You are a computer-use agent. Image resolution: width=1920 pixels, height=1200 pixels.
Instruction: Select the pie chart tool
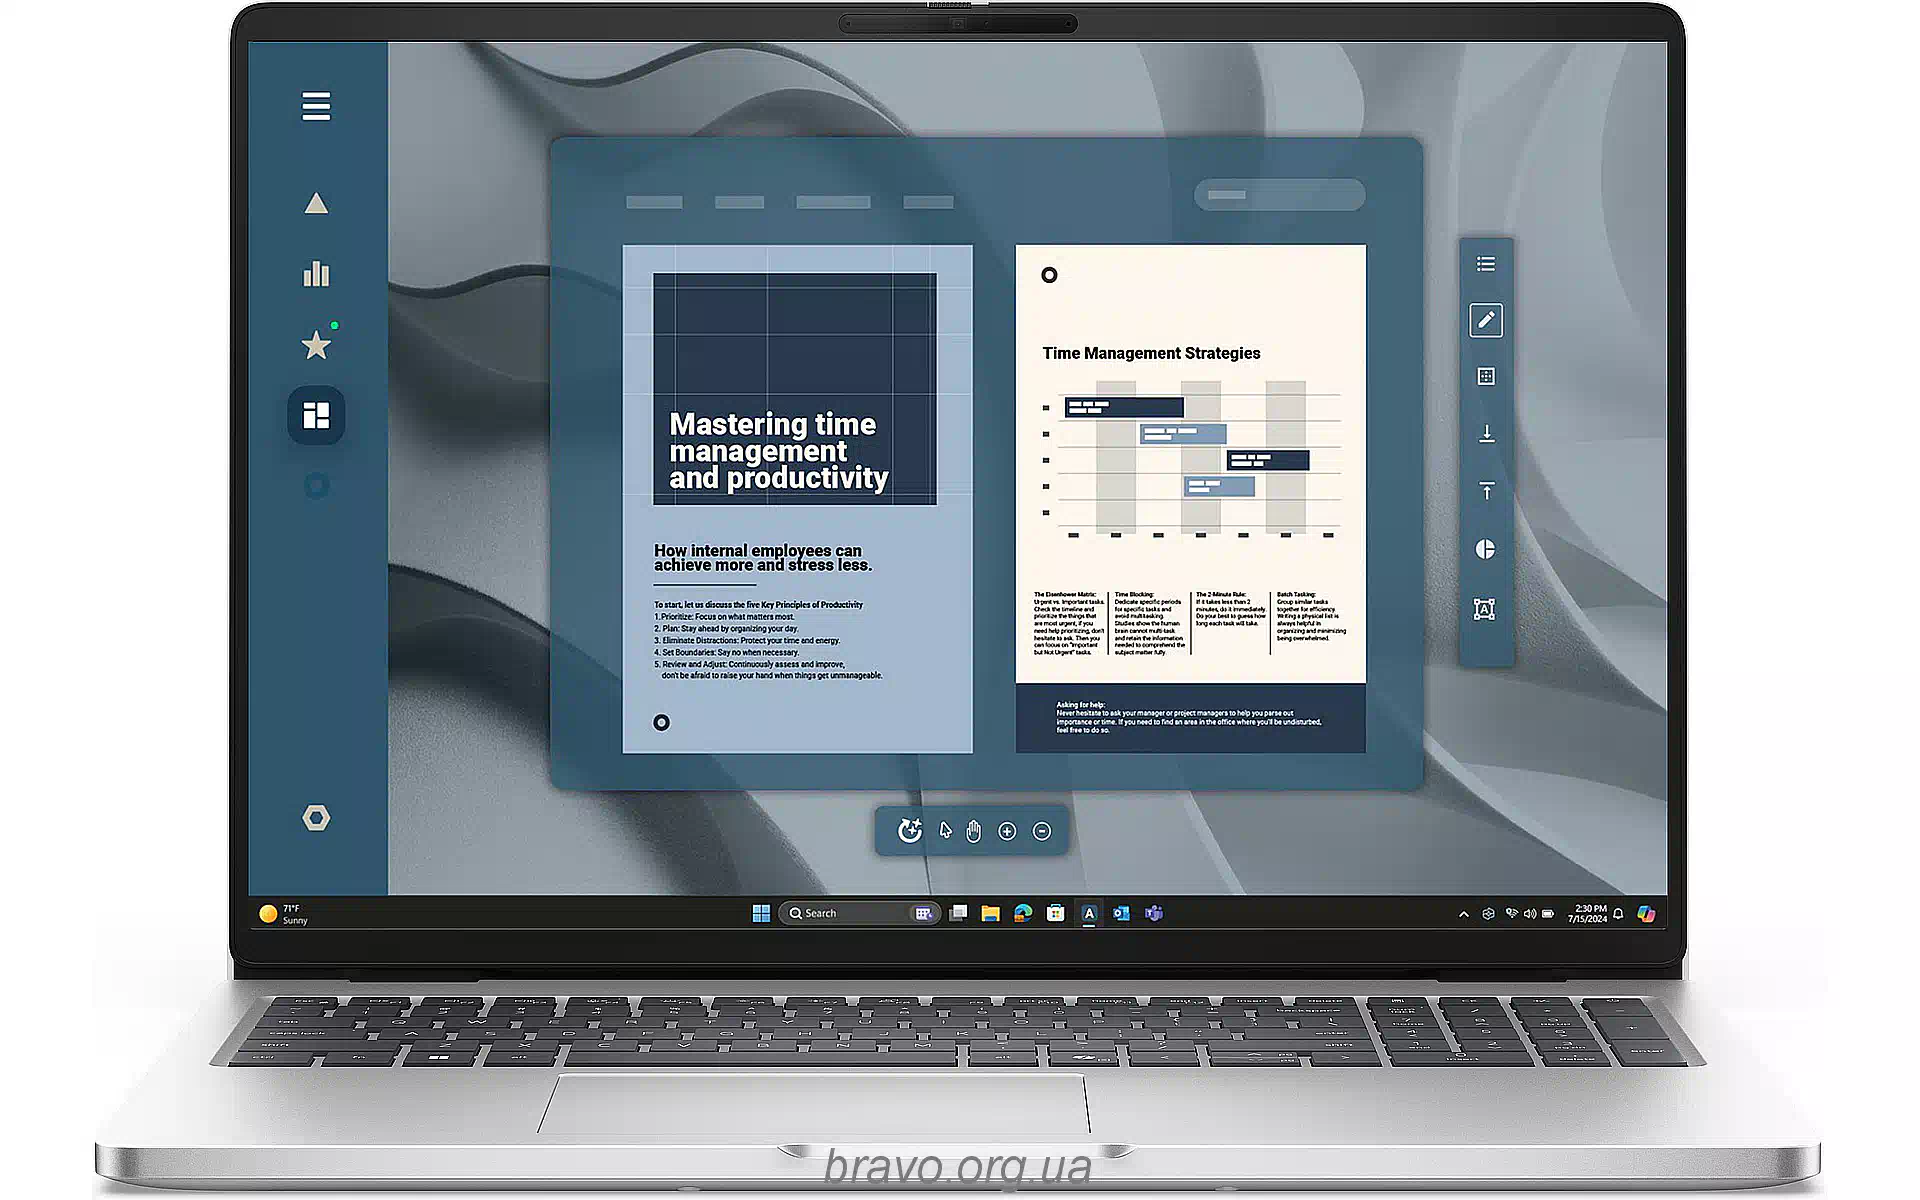1486,549
